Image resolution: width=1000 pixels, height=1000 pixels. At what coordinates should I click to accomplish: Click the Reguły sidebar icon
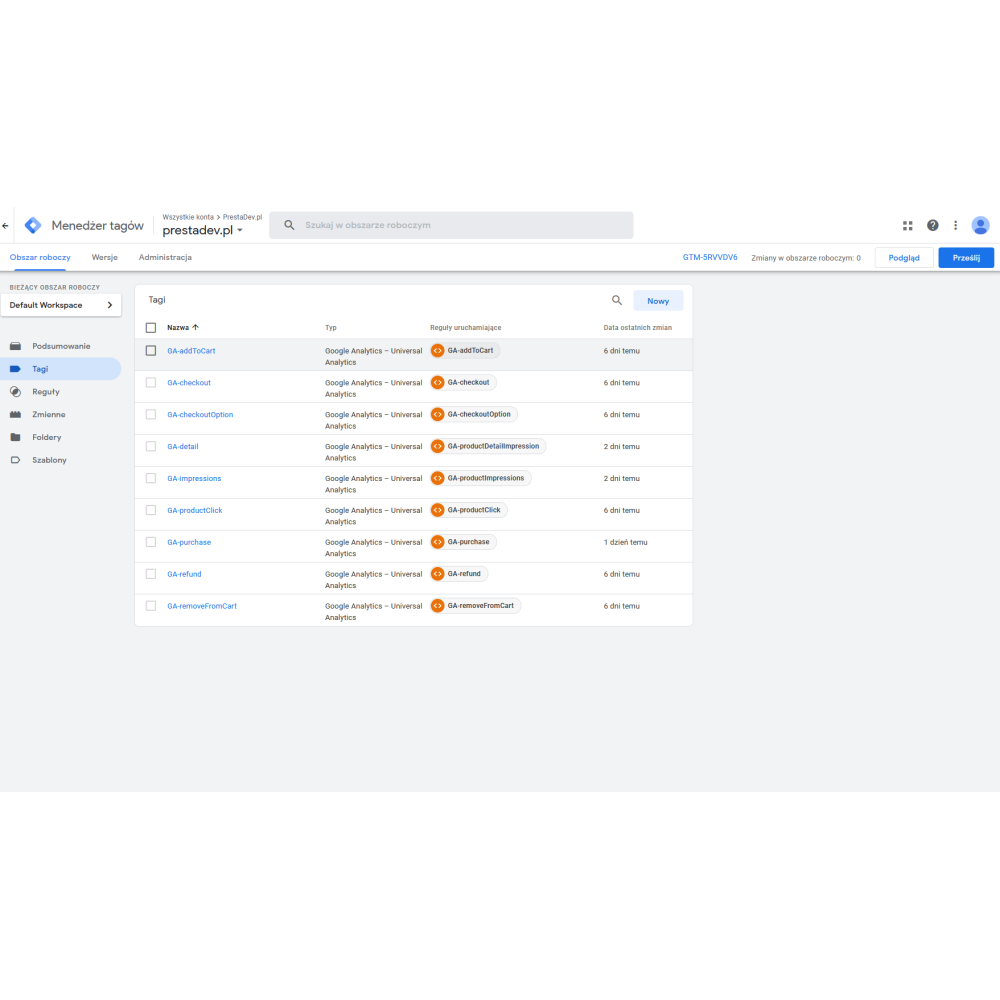point(15,392)
